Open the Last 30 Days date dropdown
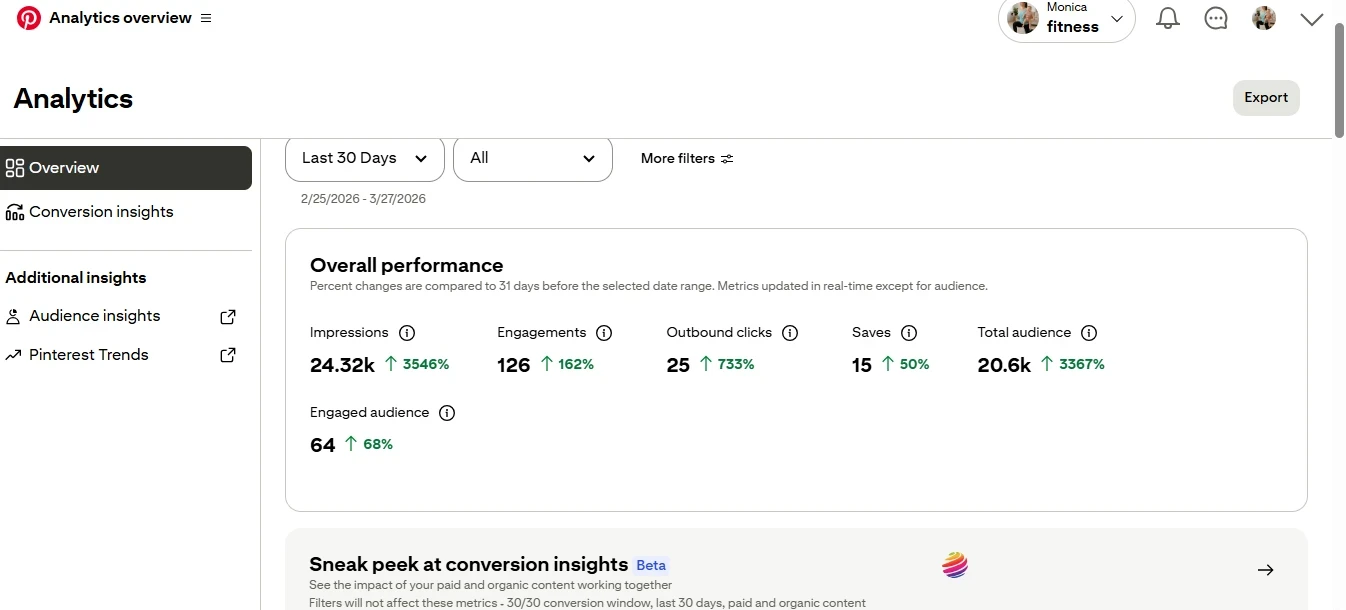The height and width of the screenshot is (610, 1346). click(x=364, y=158)
